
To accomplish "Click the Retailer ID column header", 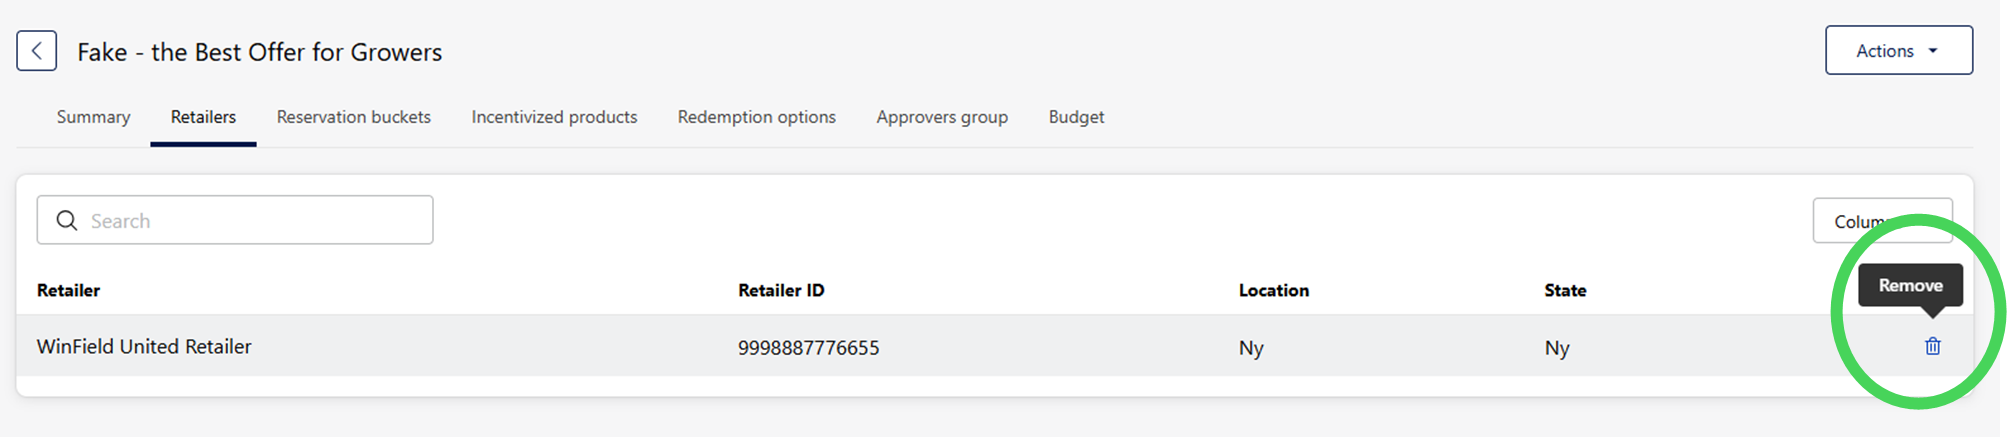I will click(x=781, y=290).
